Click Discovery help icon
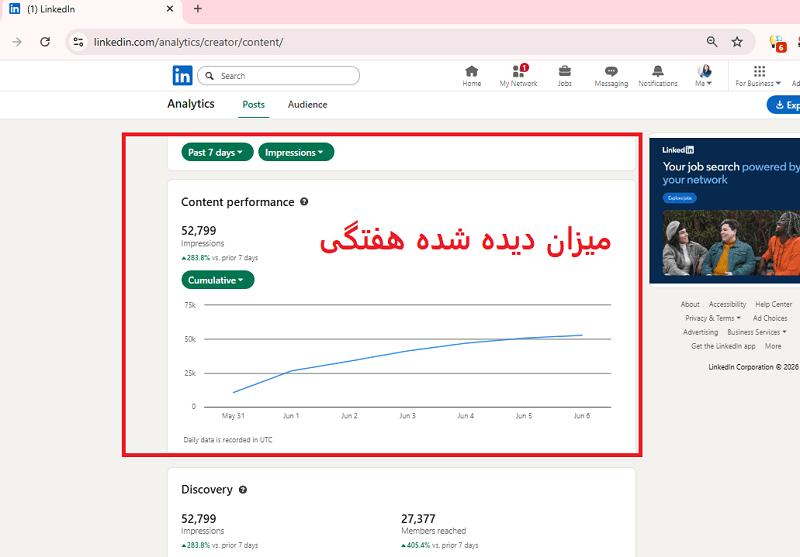The height and width of the screenshot is (557, 800). click(243, 490)
